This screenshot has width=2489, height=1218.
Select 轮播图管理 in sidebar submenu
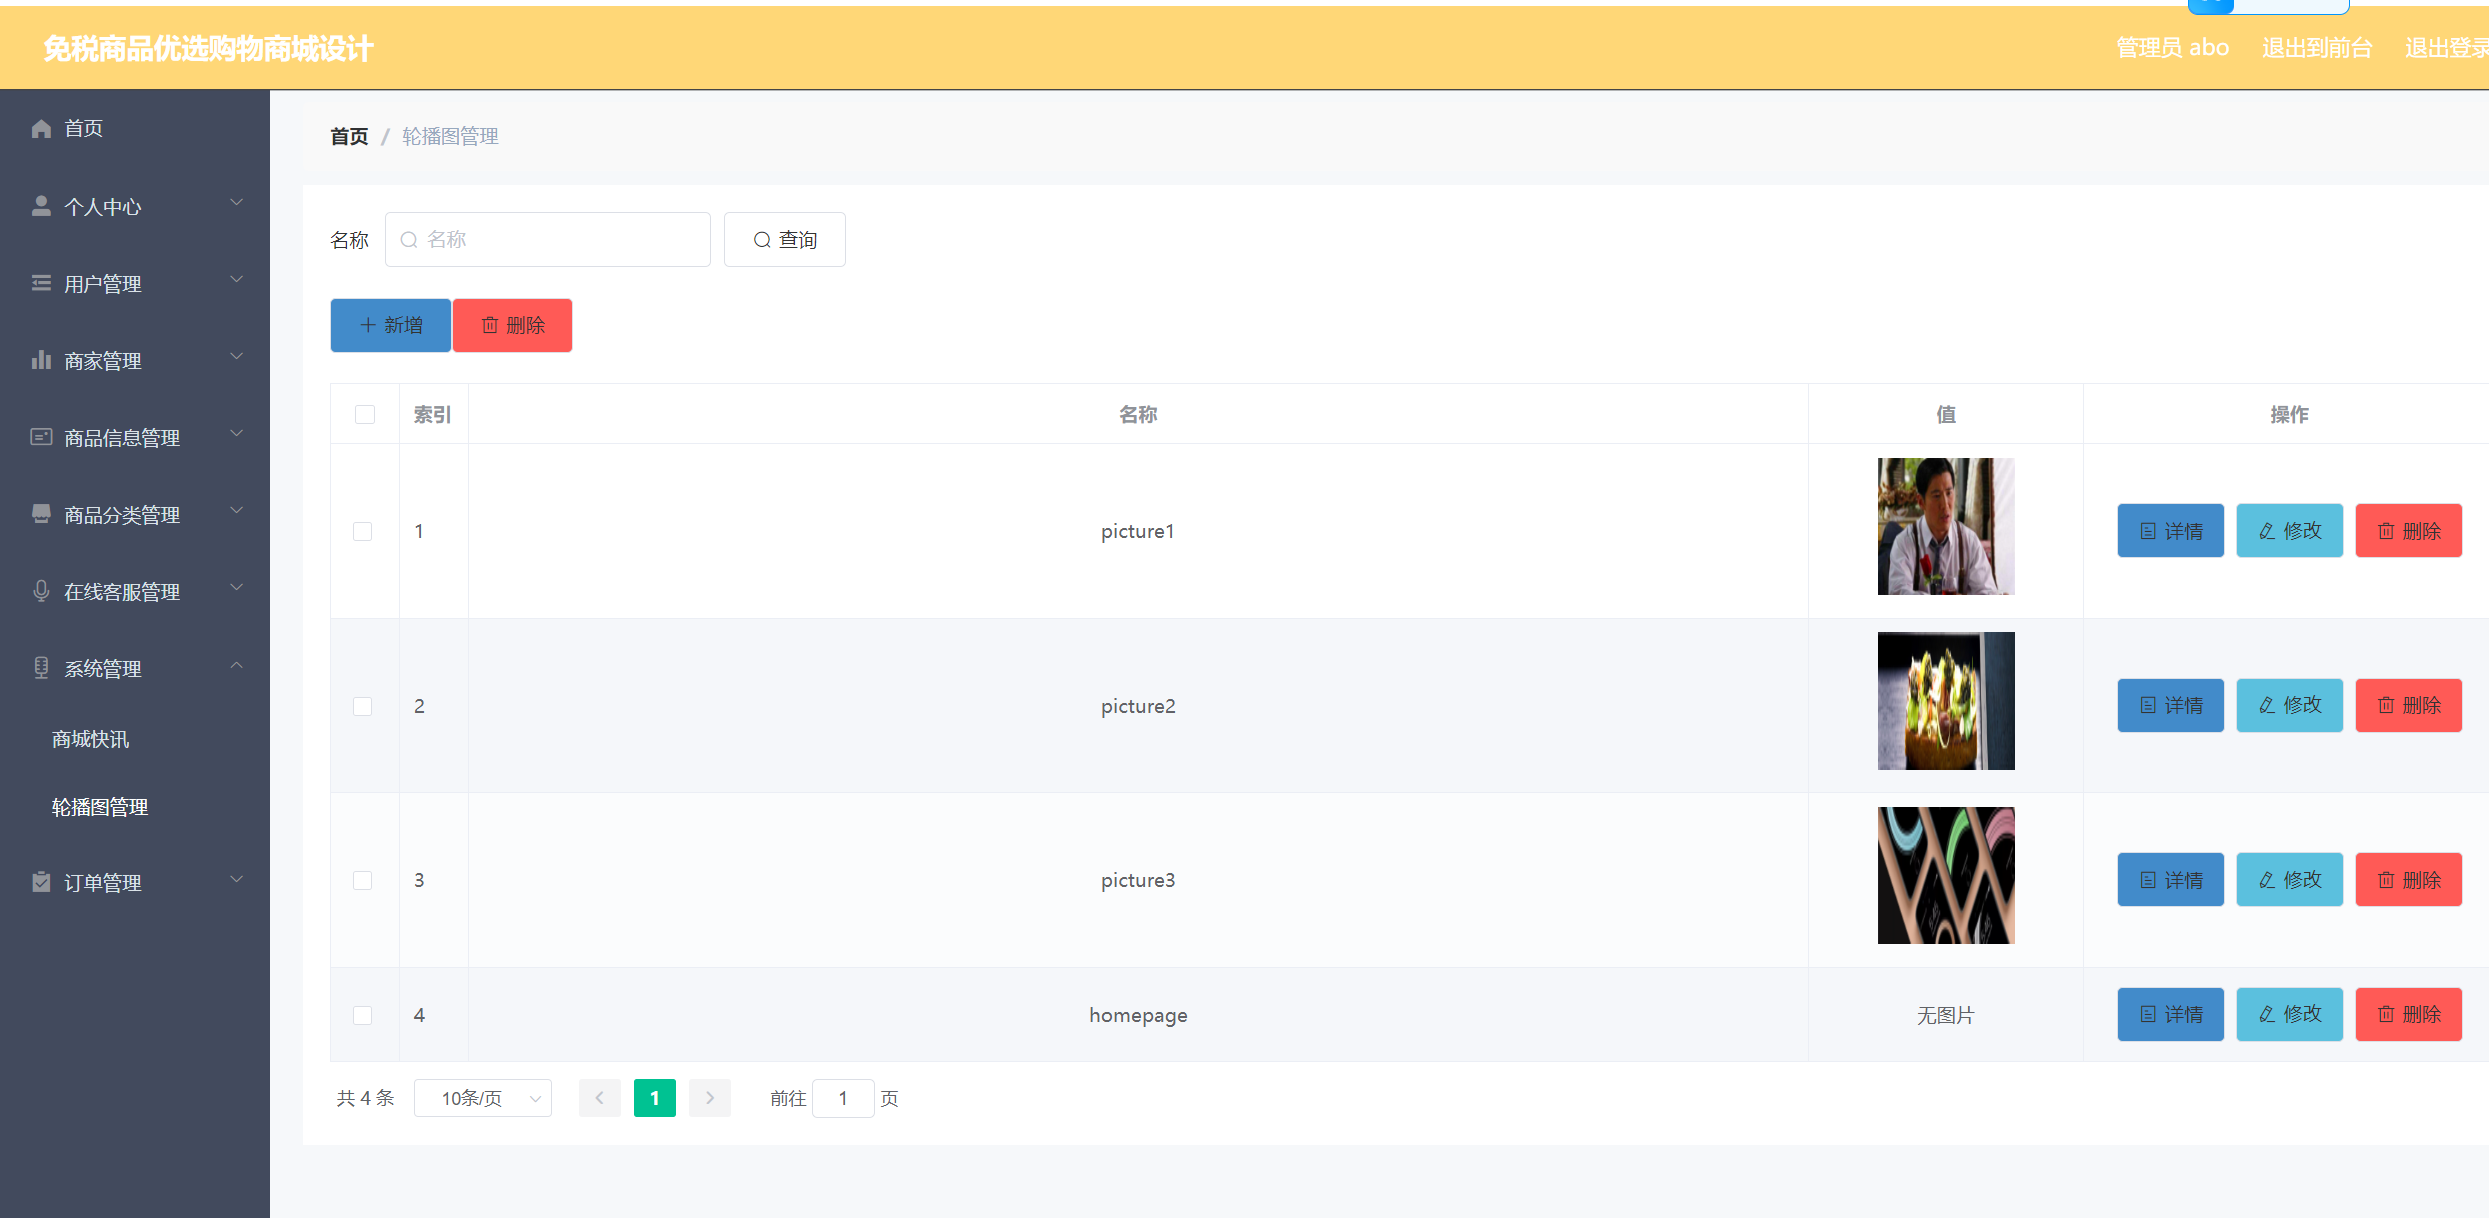click(100, 807)
